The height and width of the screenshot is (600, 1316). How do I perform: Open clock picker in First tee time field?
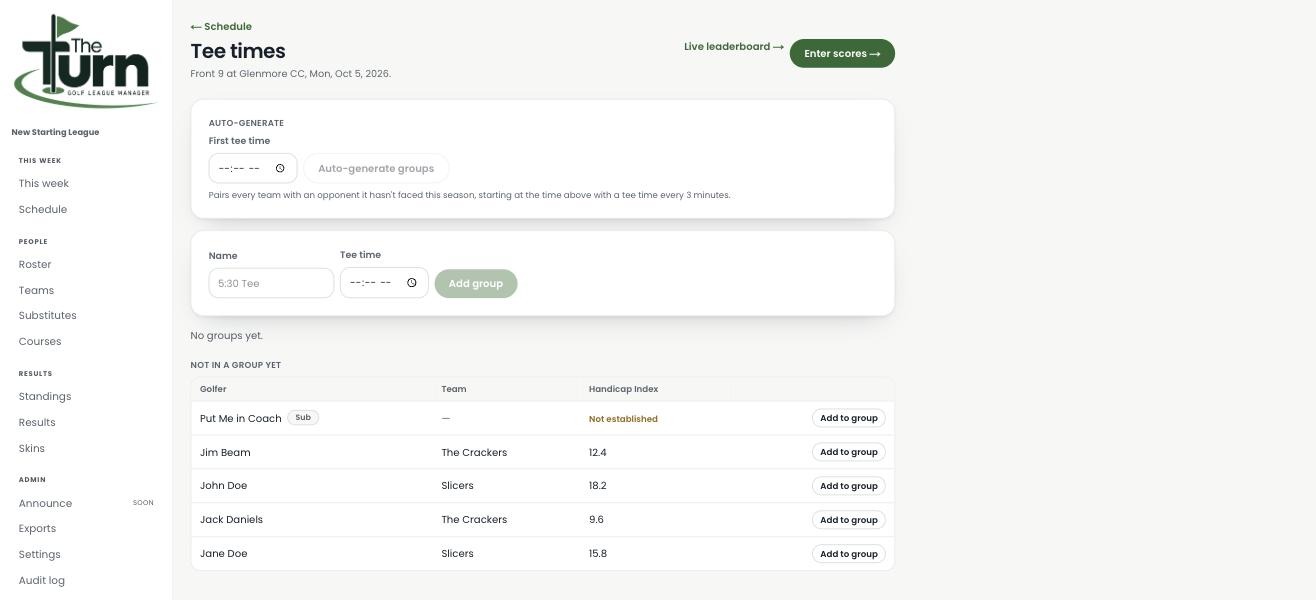(x=280, y=168)
